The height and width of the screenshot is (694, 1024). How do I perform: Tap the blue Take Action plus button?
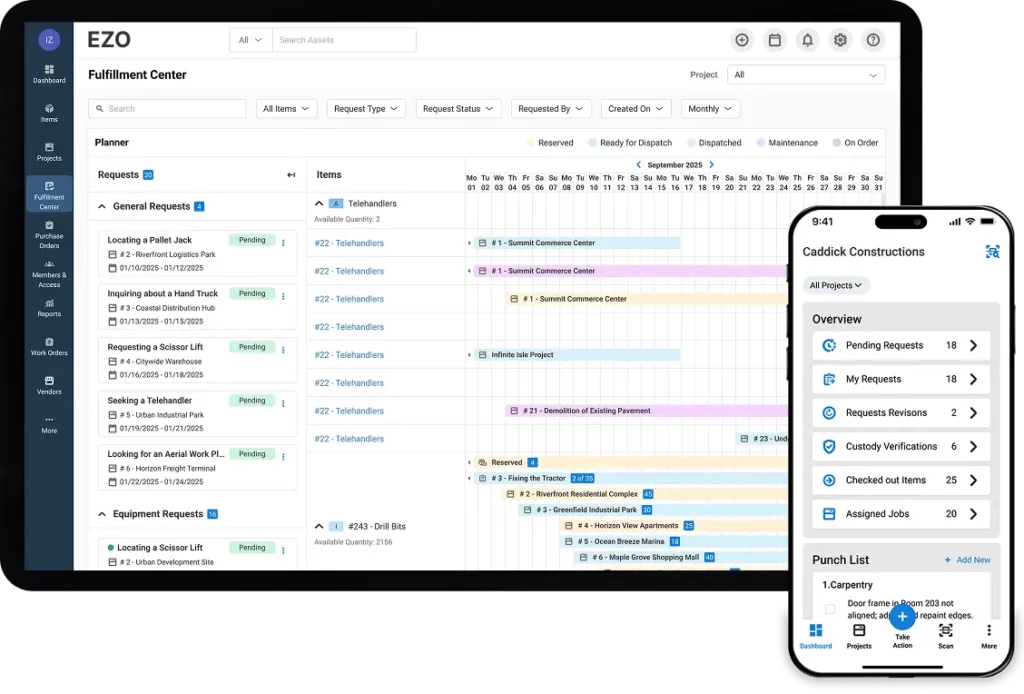902,616
